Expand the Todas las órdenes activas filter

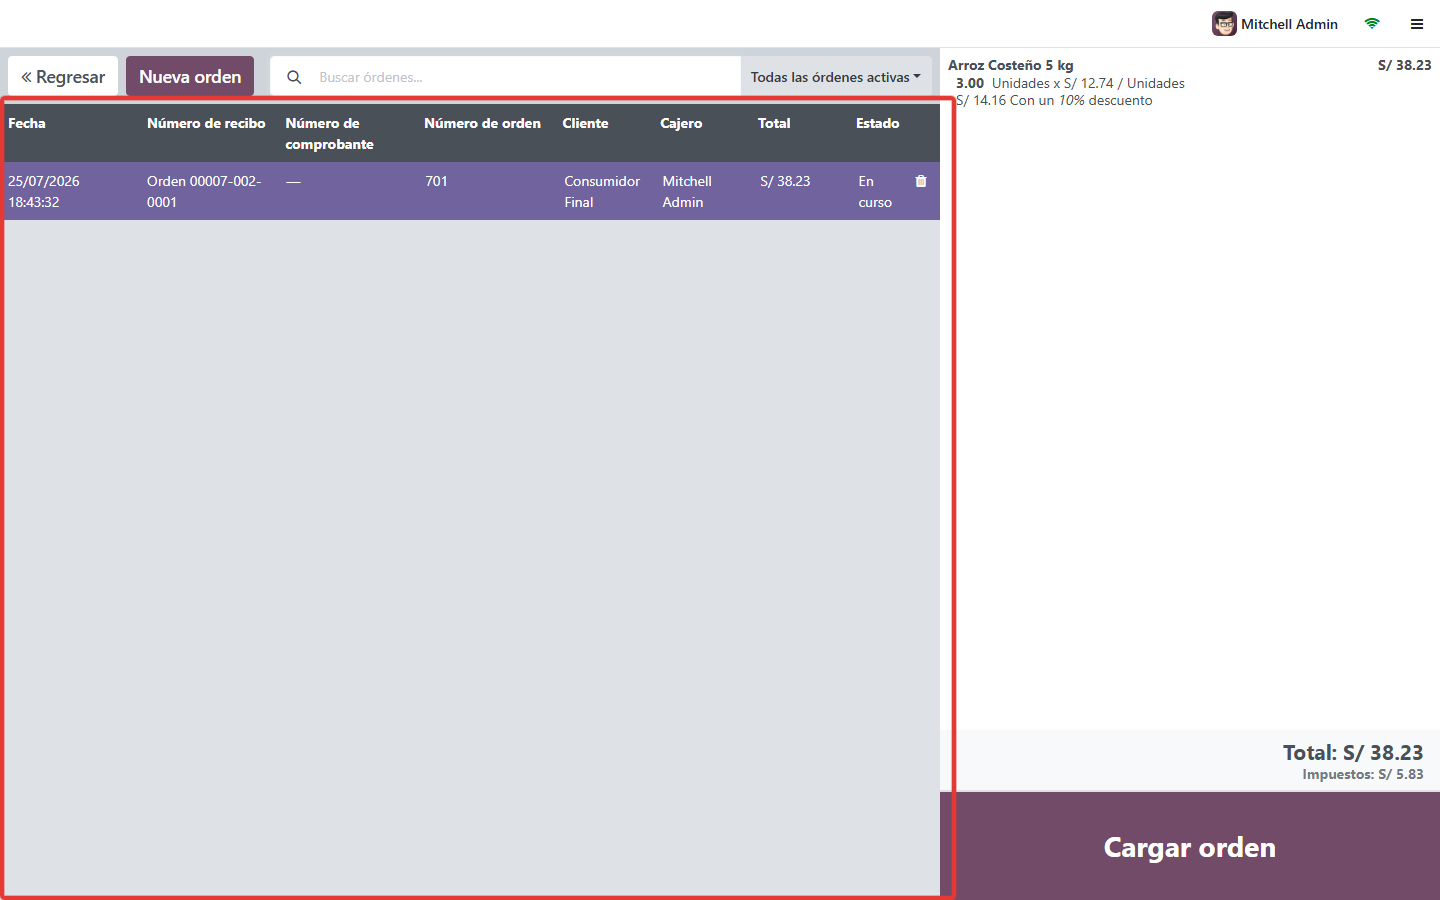click(x=836, y=77)
